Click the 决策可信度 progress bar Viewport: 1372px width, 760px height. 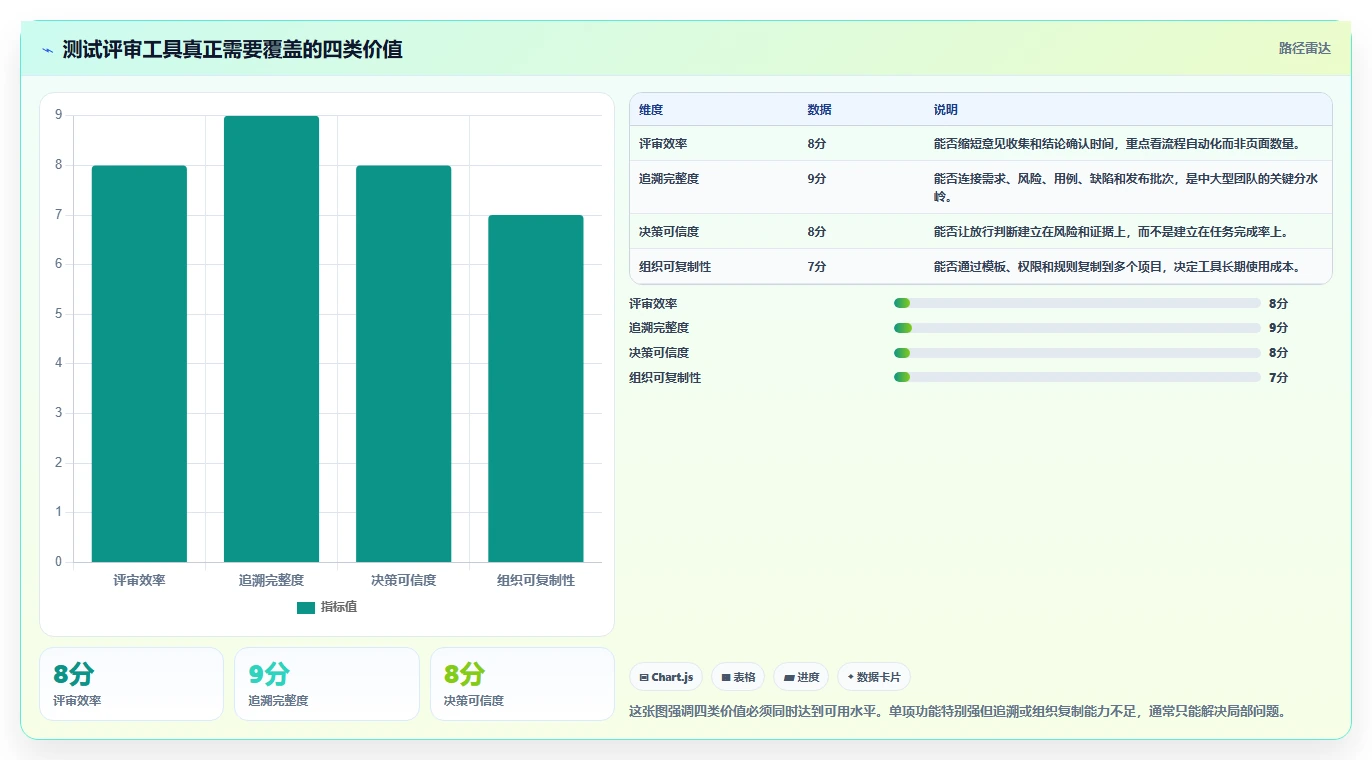coord(1077,352)
